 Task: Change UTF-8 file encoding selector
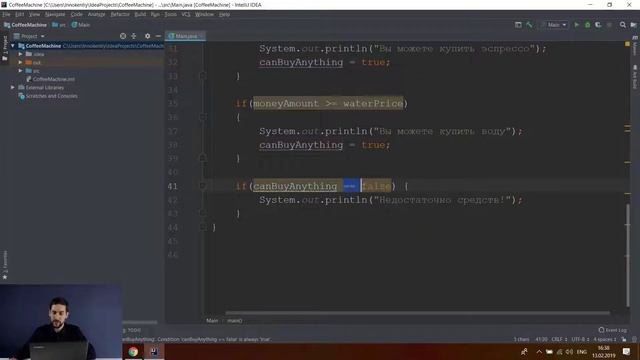pyautogui.click(x=580, y=339)
